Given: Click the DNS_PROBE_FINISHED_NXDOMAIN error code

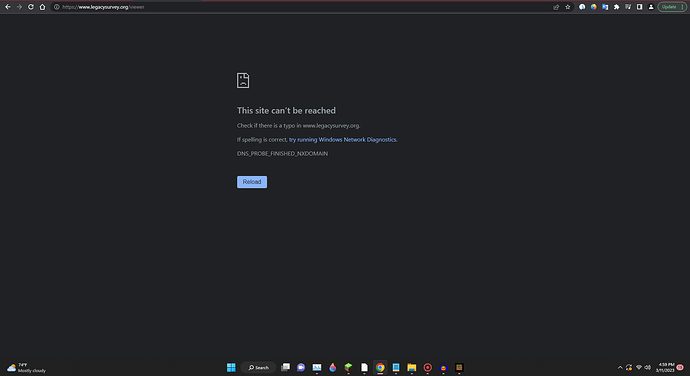Looking at the screenshot, I should (x=282, y=154).
